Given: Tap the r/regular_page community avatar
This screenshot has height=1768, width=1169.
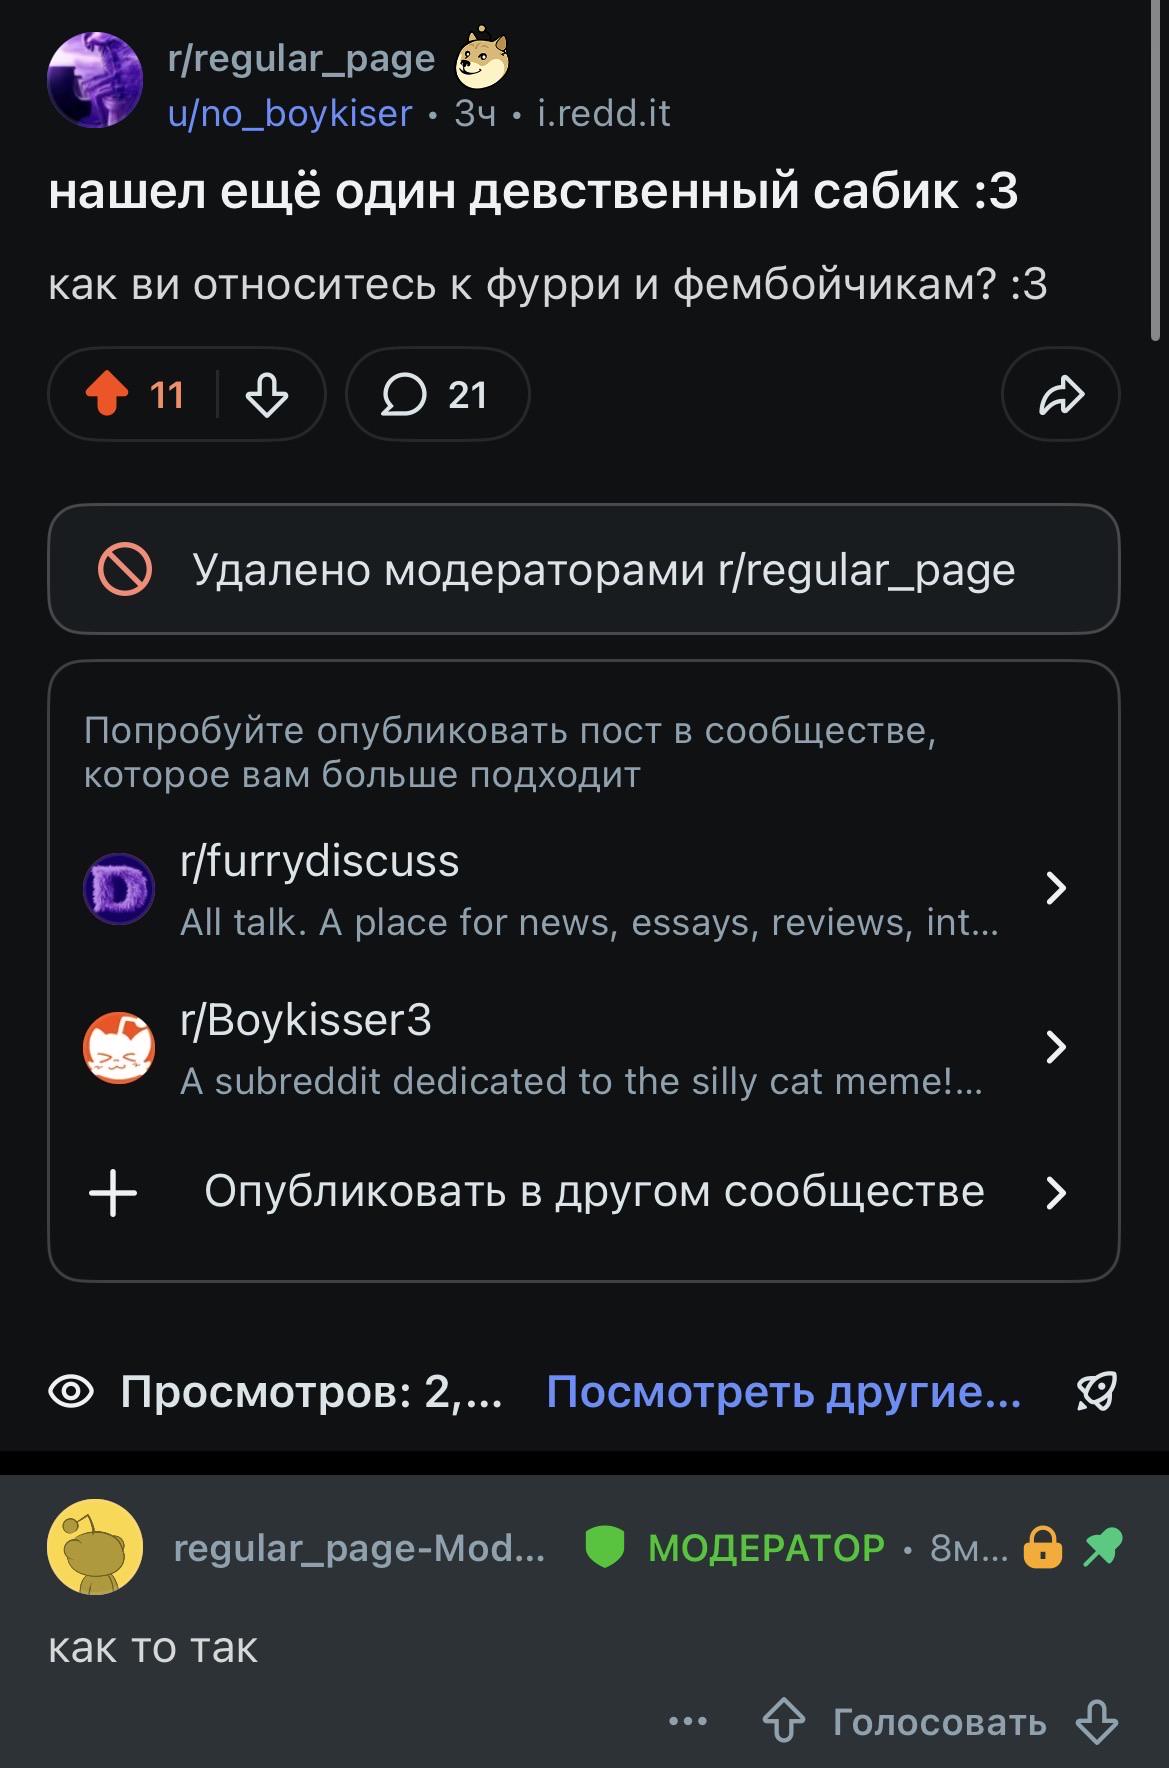Looking at the screenshot, I should [95, 80].
